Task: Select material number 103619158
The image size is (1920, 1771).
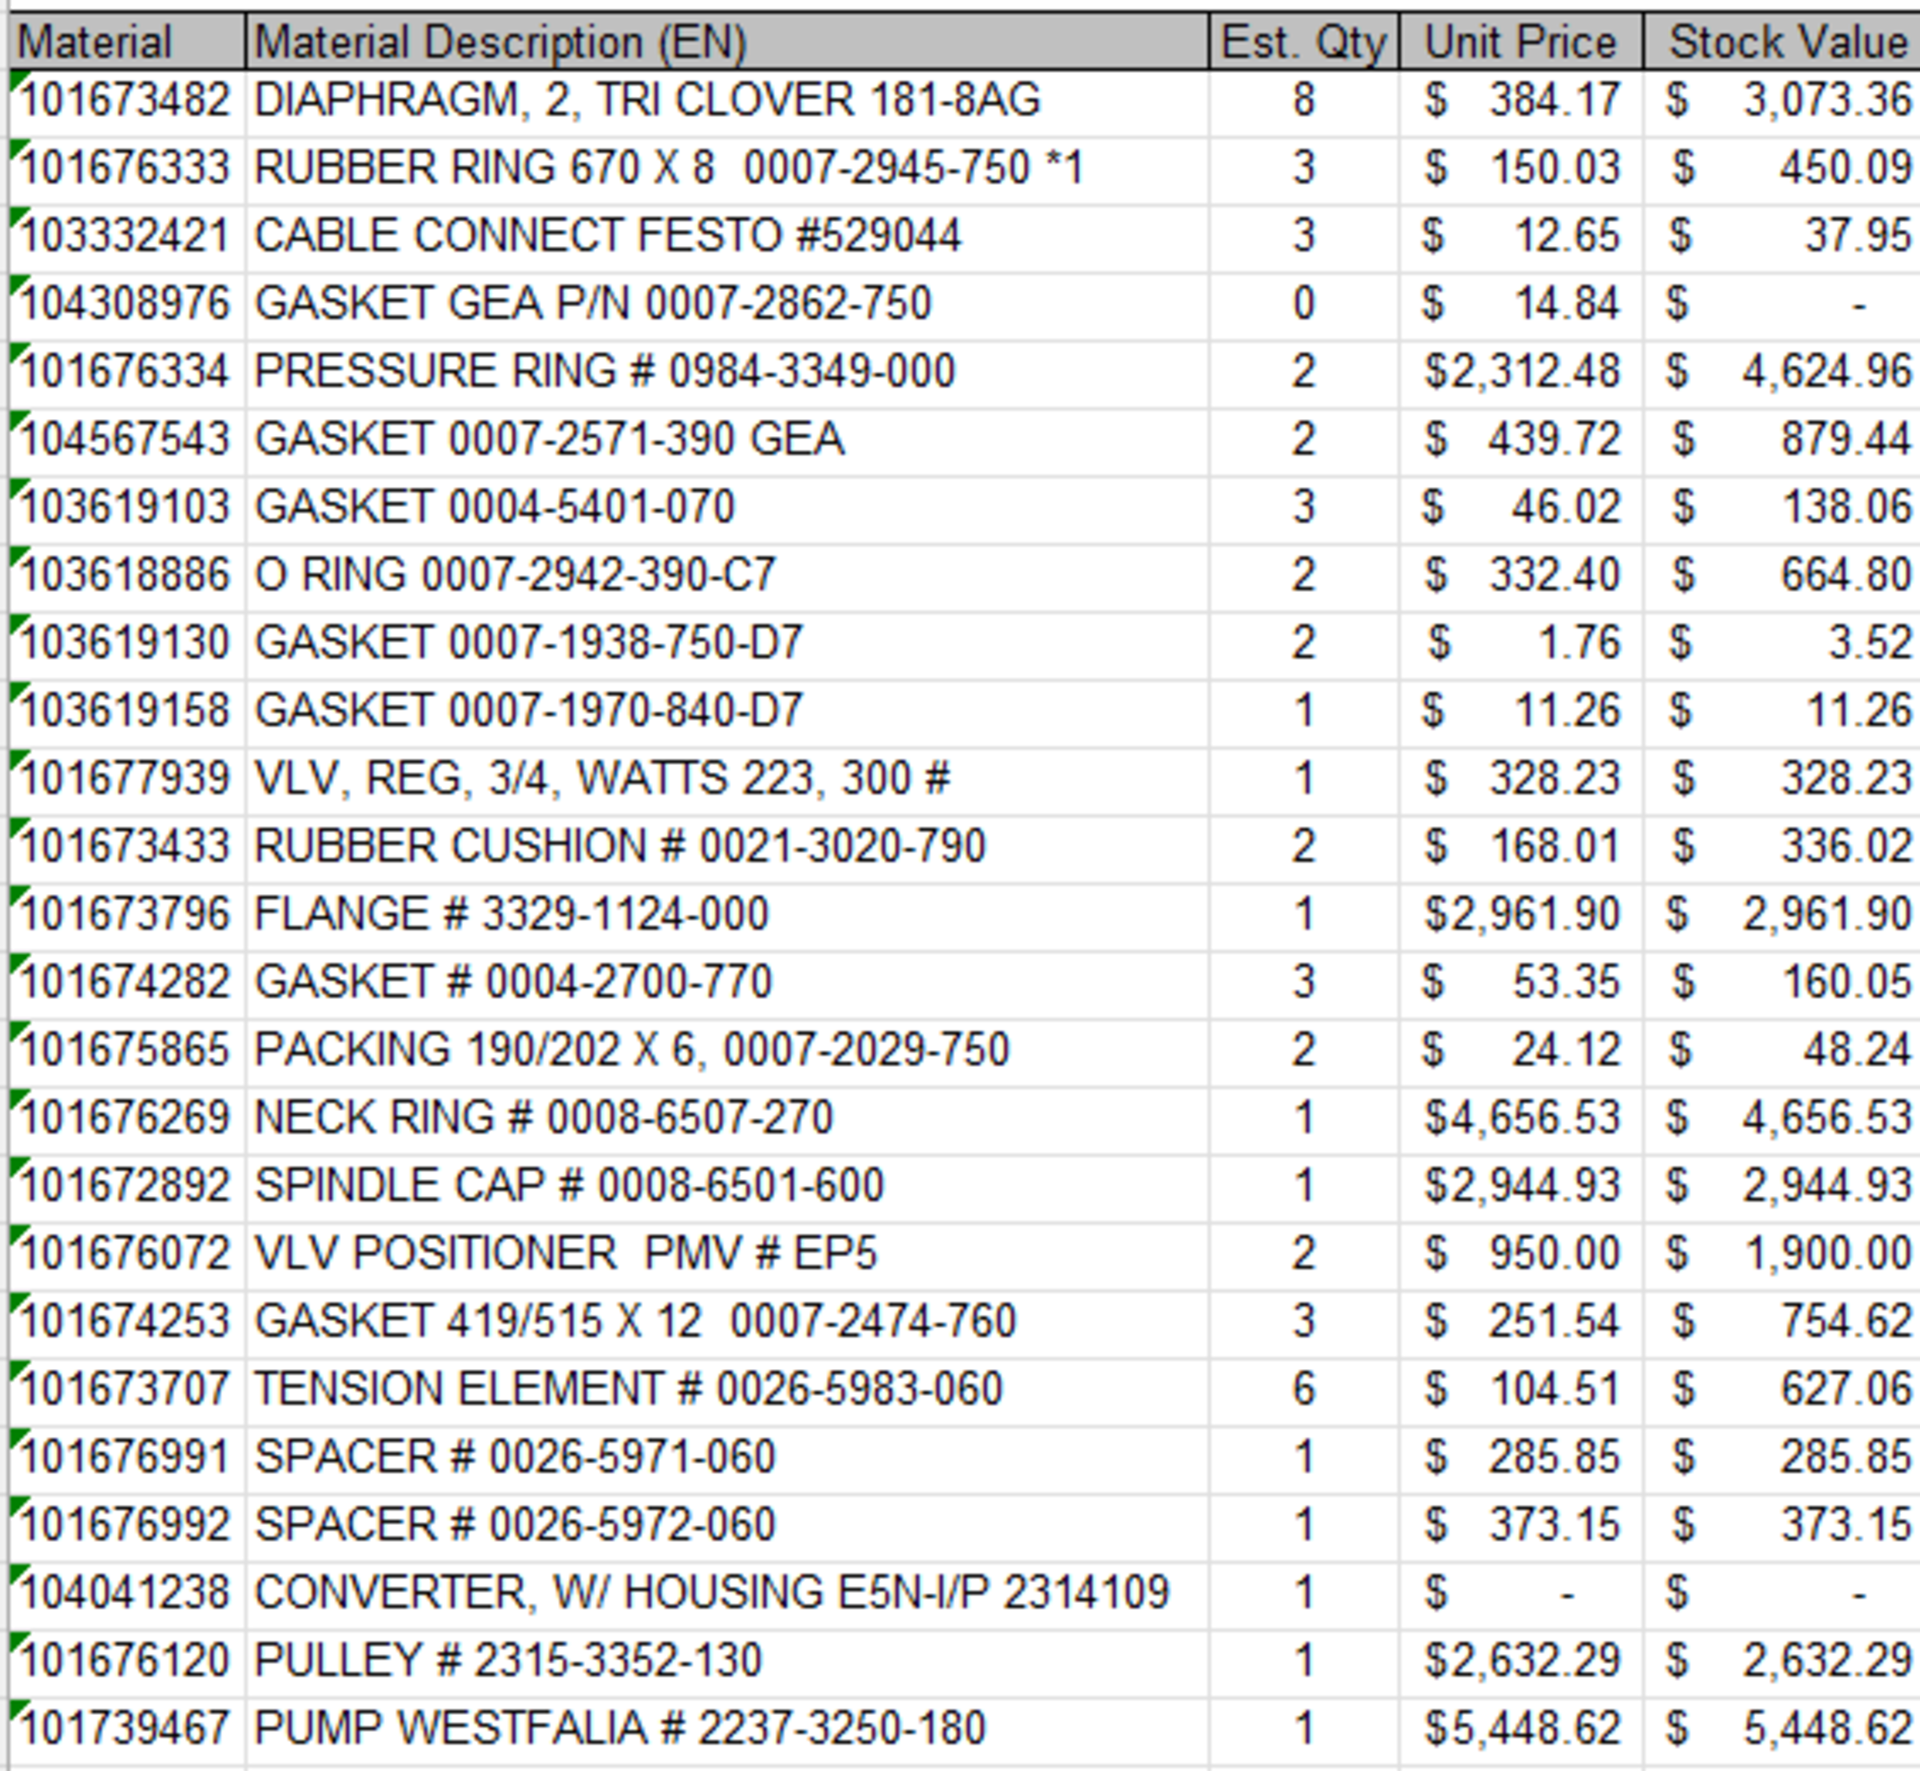Action: 126,715
